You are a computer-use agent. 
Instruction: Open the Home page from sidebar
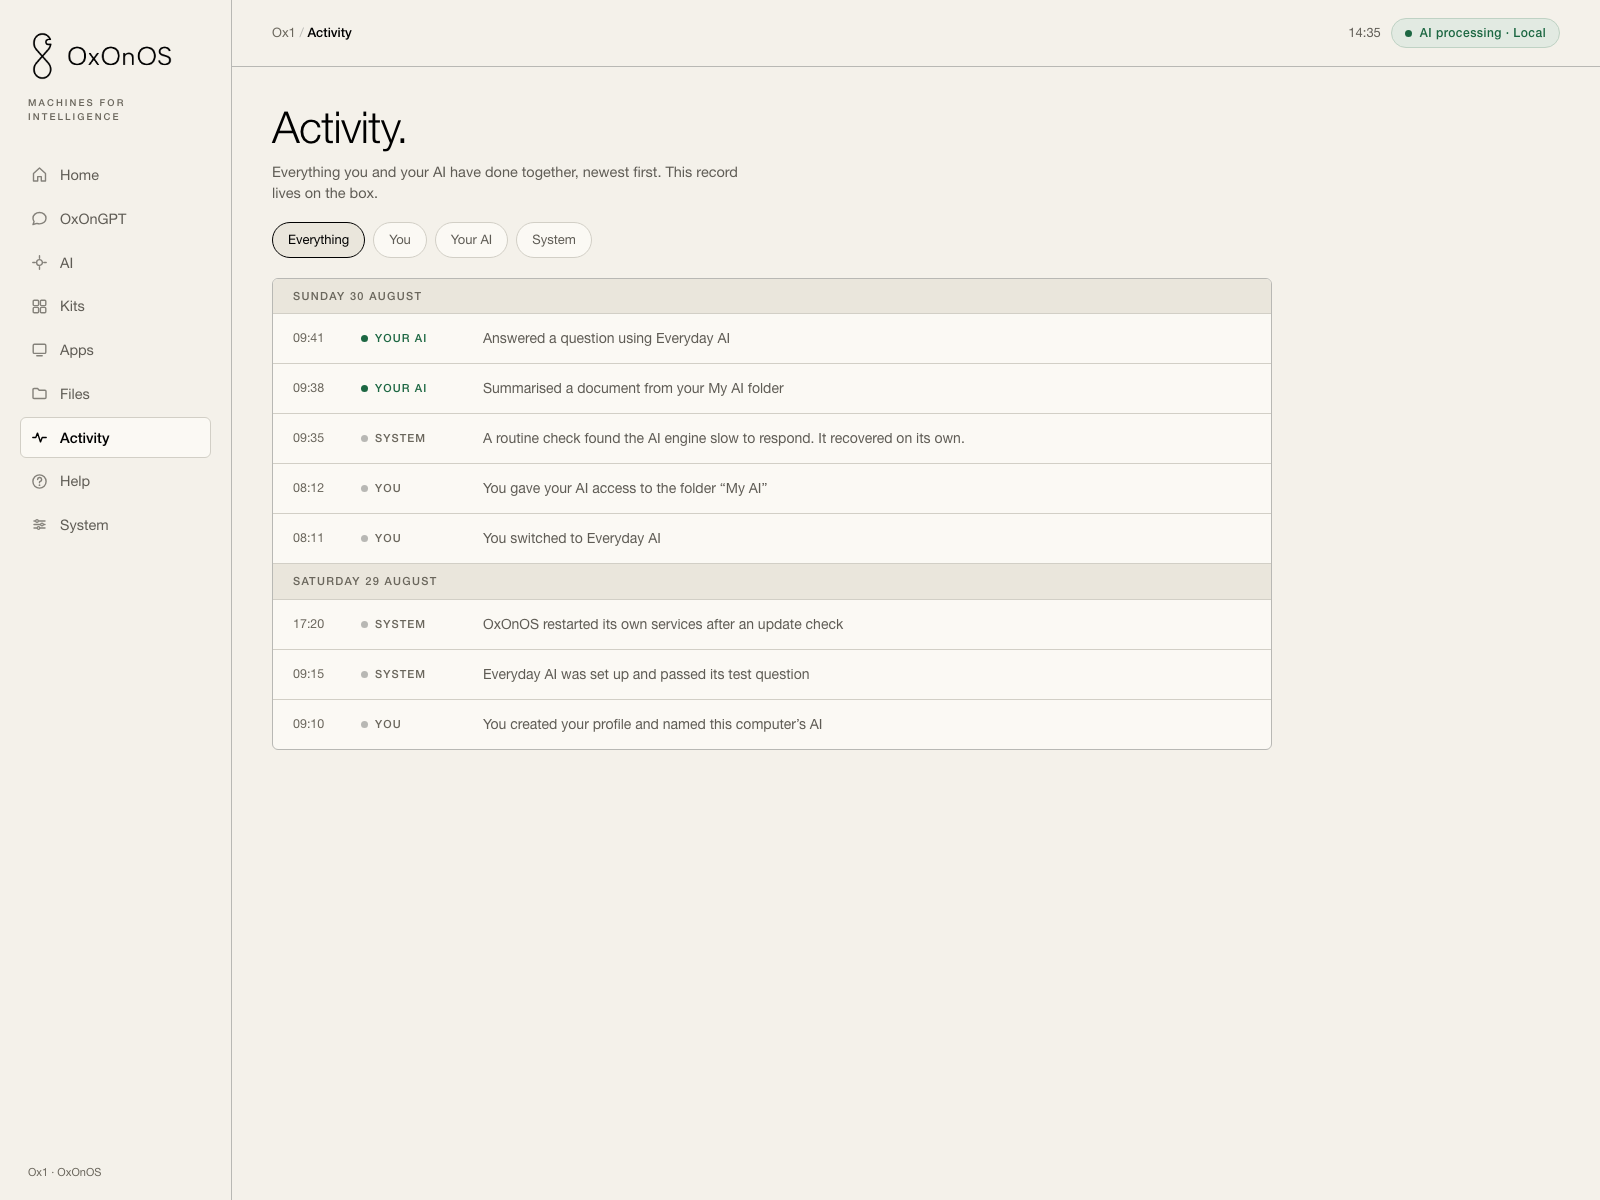115,175
